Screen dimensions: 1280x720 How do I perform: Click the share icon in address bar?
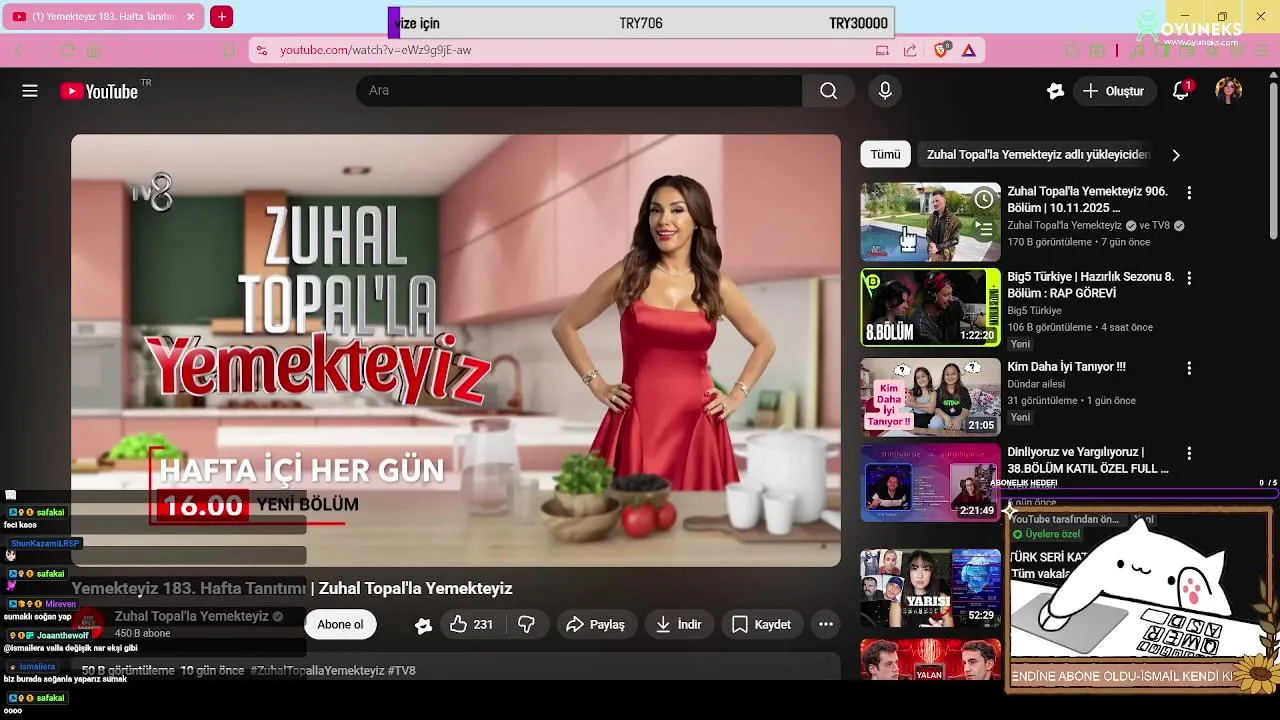(x=910, y=50)
